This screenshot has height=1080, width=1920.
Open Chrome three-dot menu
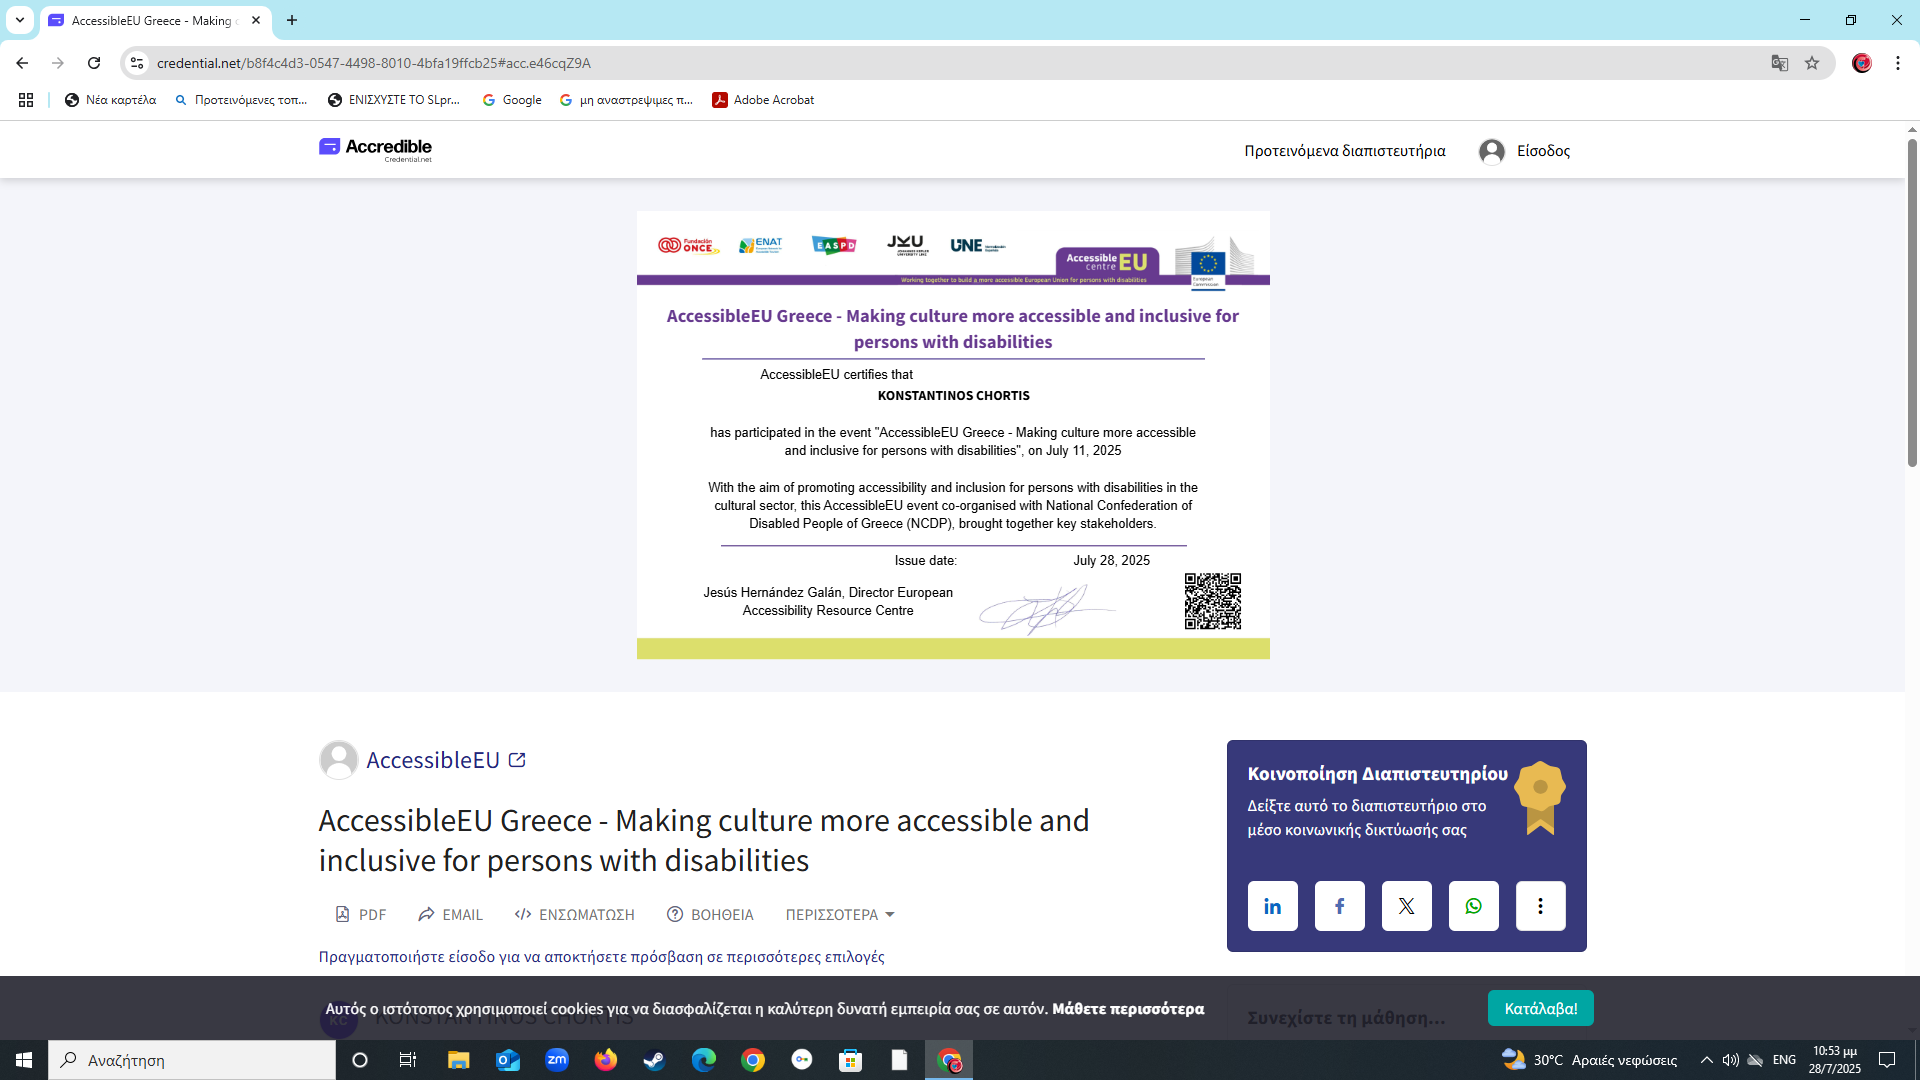(x=1898, y=63)
